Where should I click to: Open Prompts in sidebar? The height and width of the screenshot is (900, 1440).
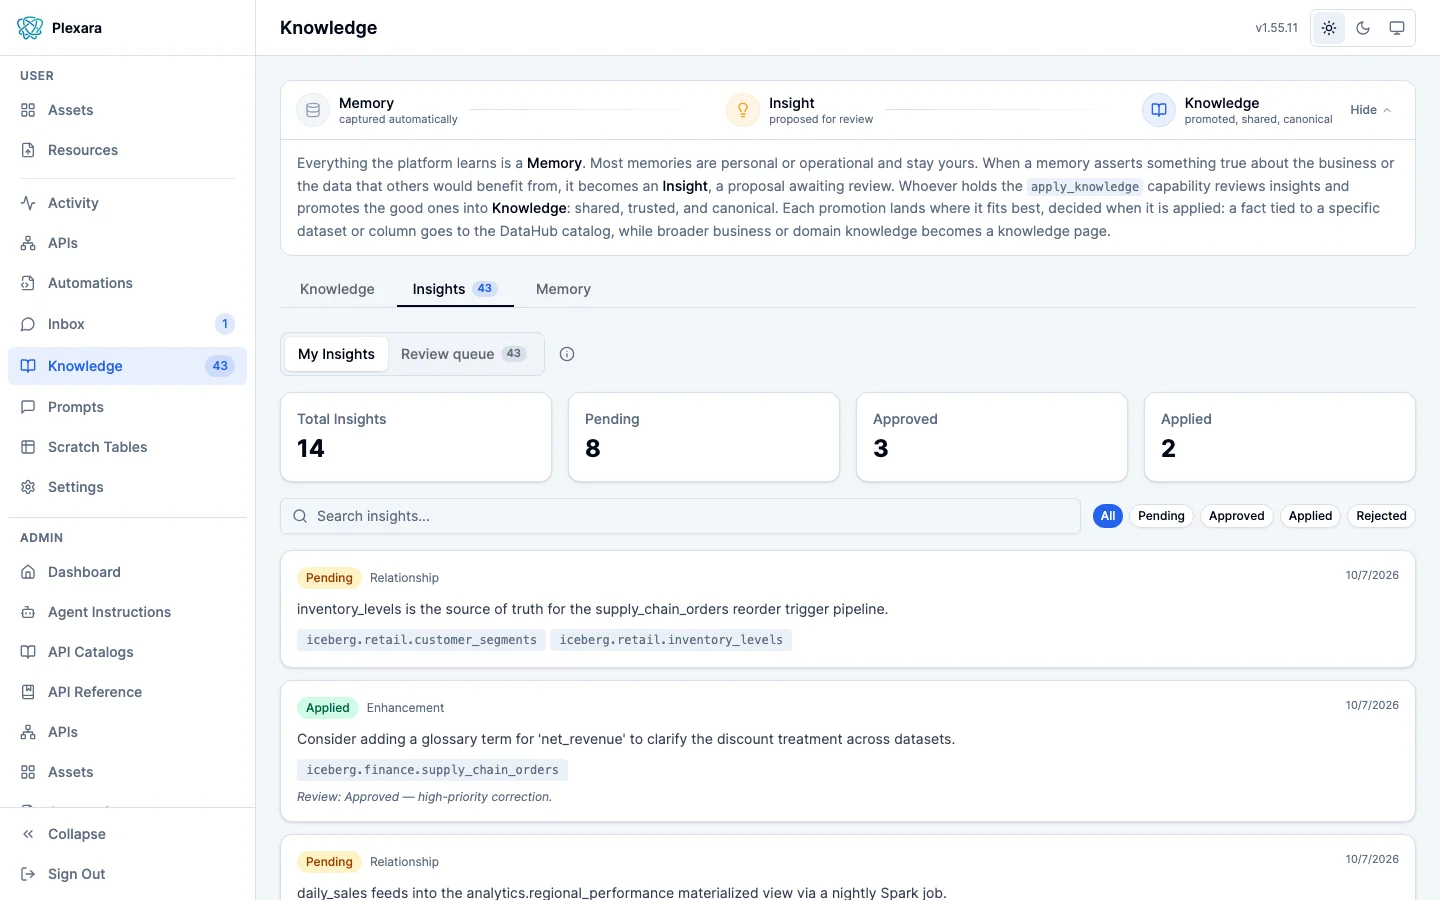point(127,407)
